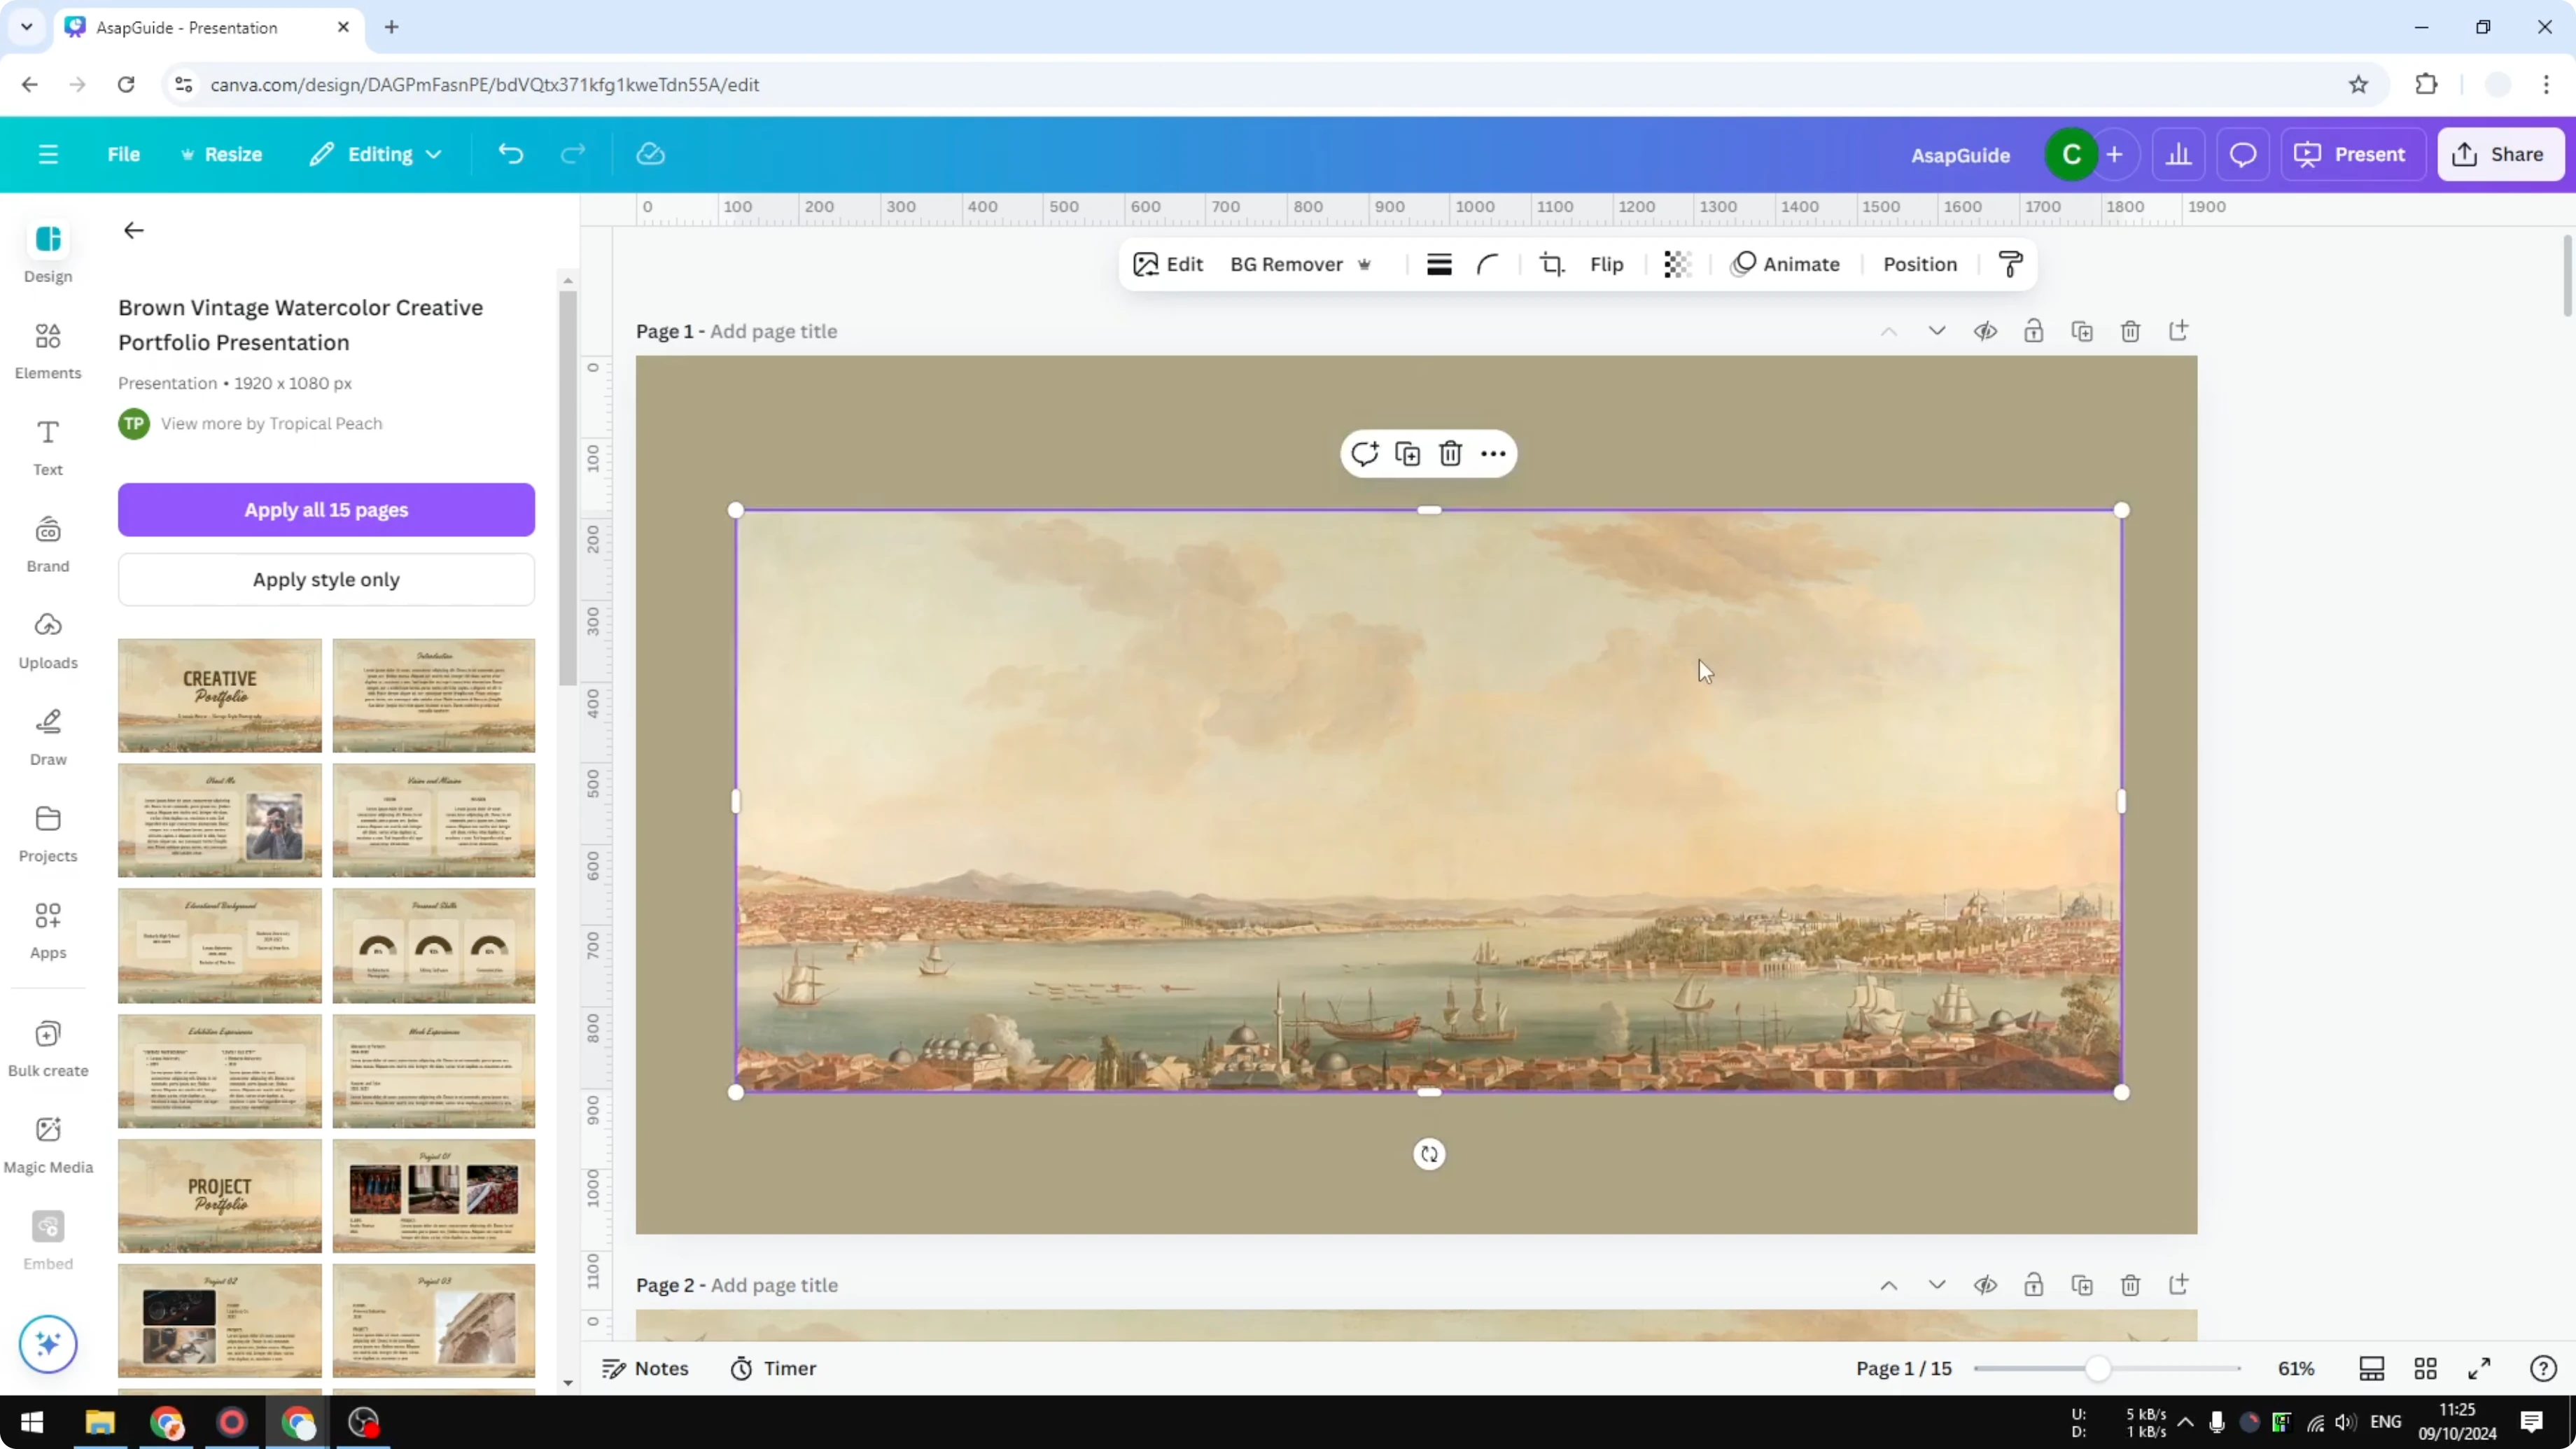Click Apply all 15 pages
The width and height of the screenshot is (2576, 1449).
coord(326,509)
